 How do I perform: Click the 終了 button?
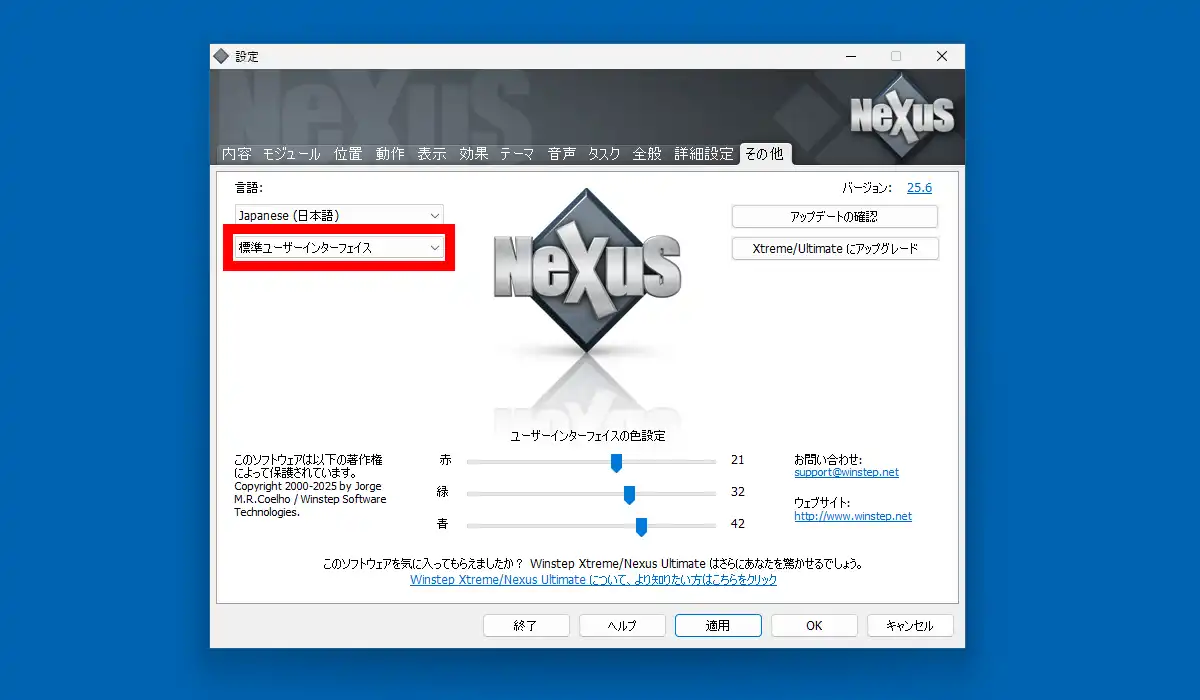[526, 625]
